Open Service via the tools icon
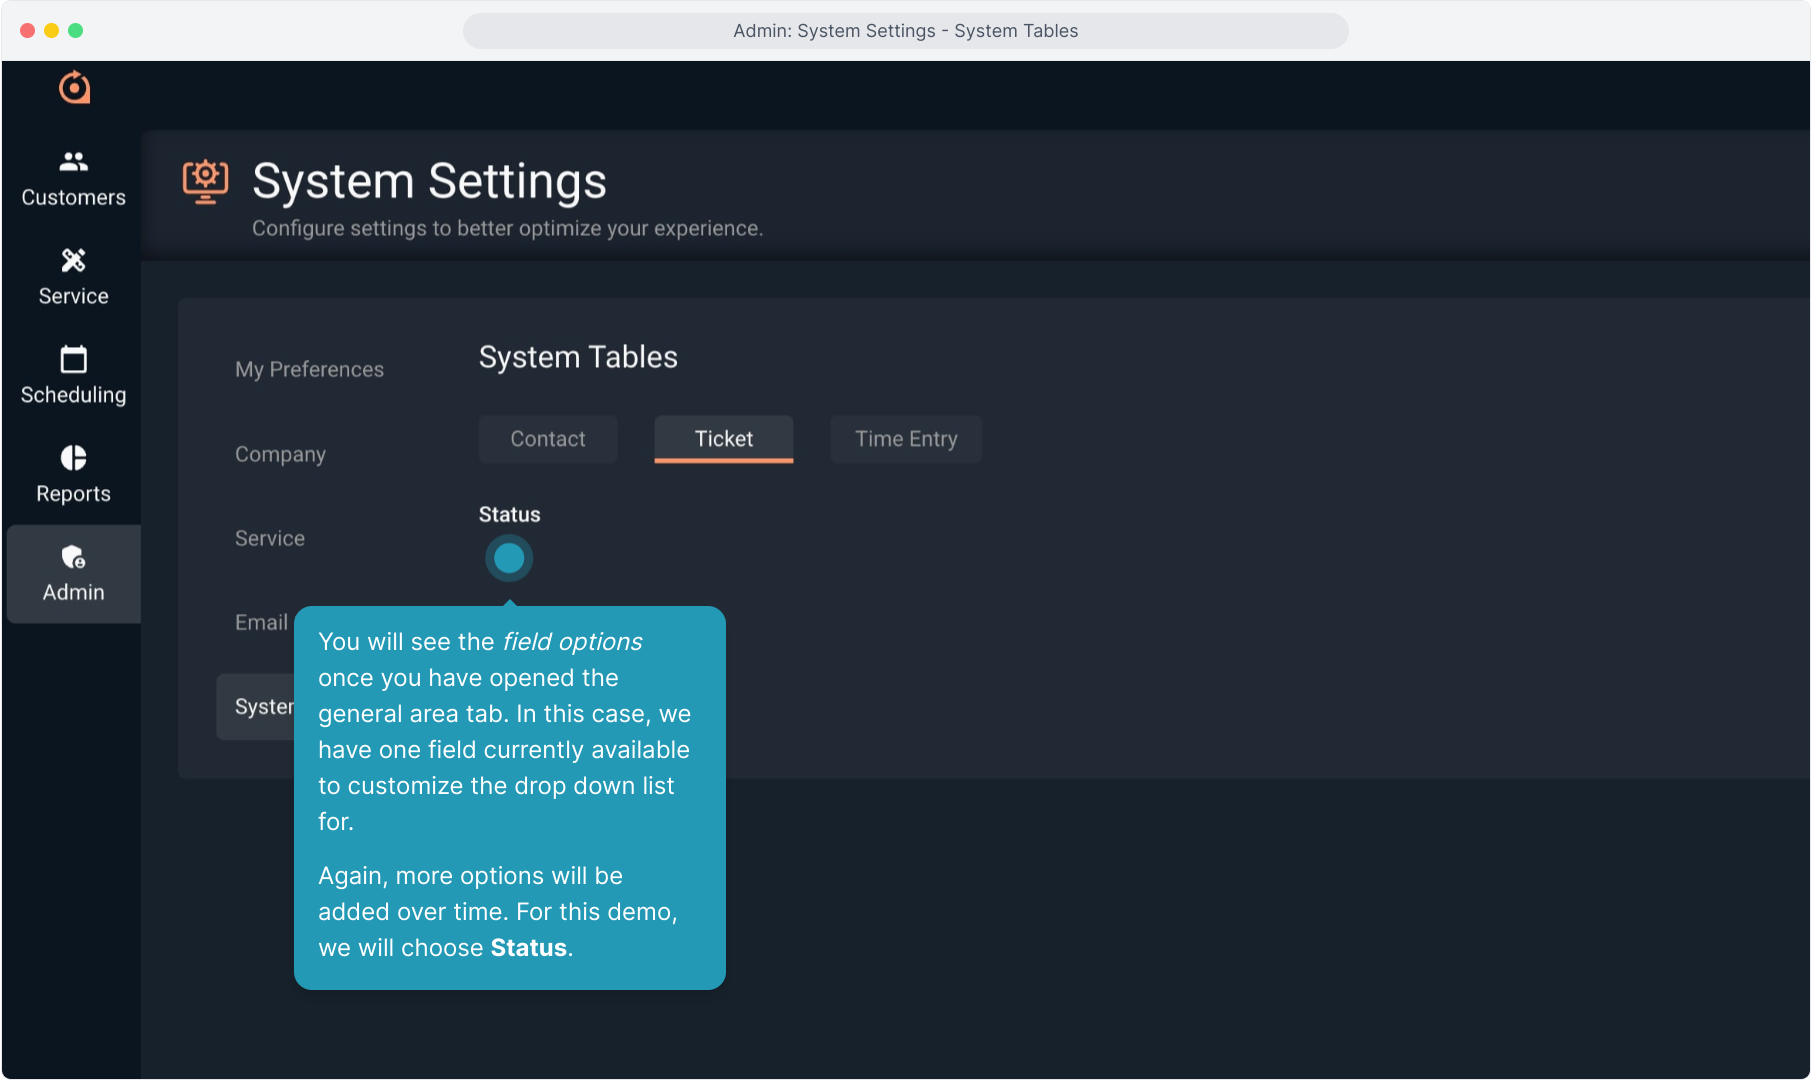The height and width of the screenshot is (1080, 1812). pos(73,260)
